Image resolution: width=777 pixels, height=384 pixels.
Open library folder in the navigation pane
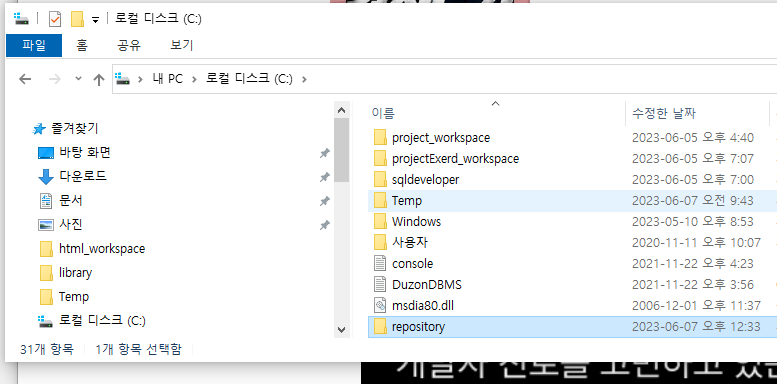tap(75, 273)
